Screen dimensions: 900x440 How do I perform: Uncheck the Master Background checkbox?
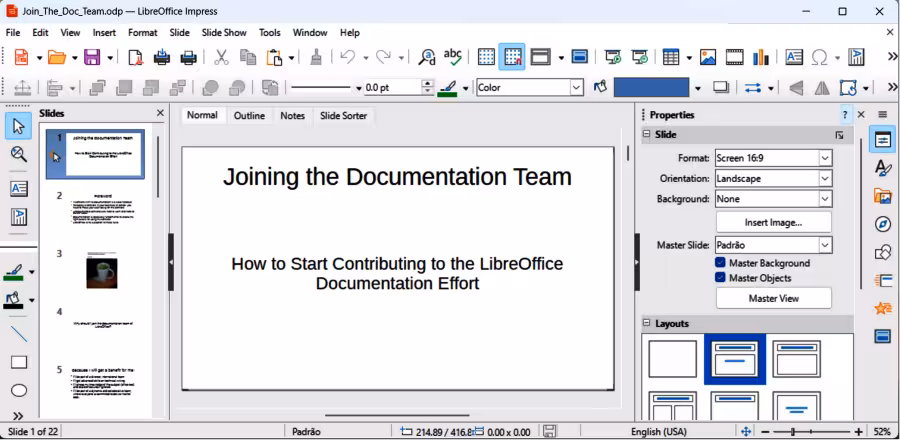pyautogui.click(x=720, y=263)
